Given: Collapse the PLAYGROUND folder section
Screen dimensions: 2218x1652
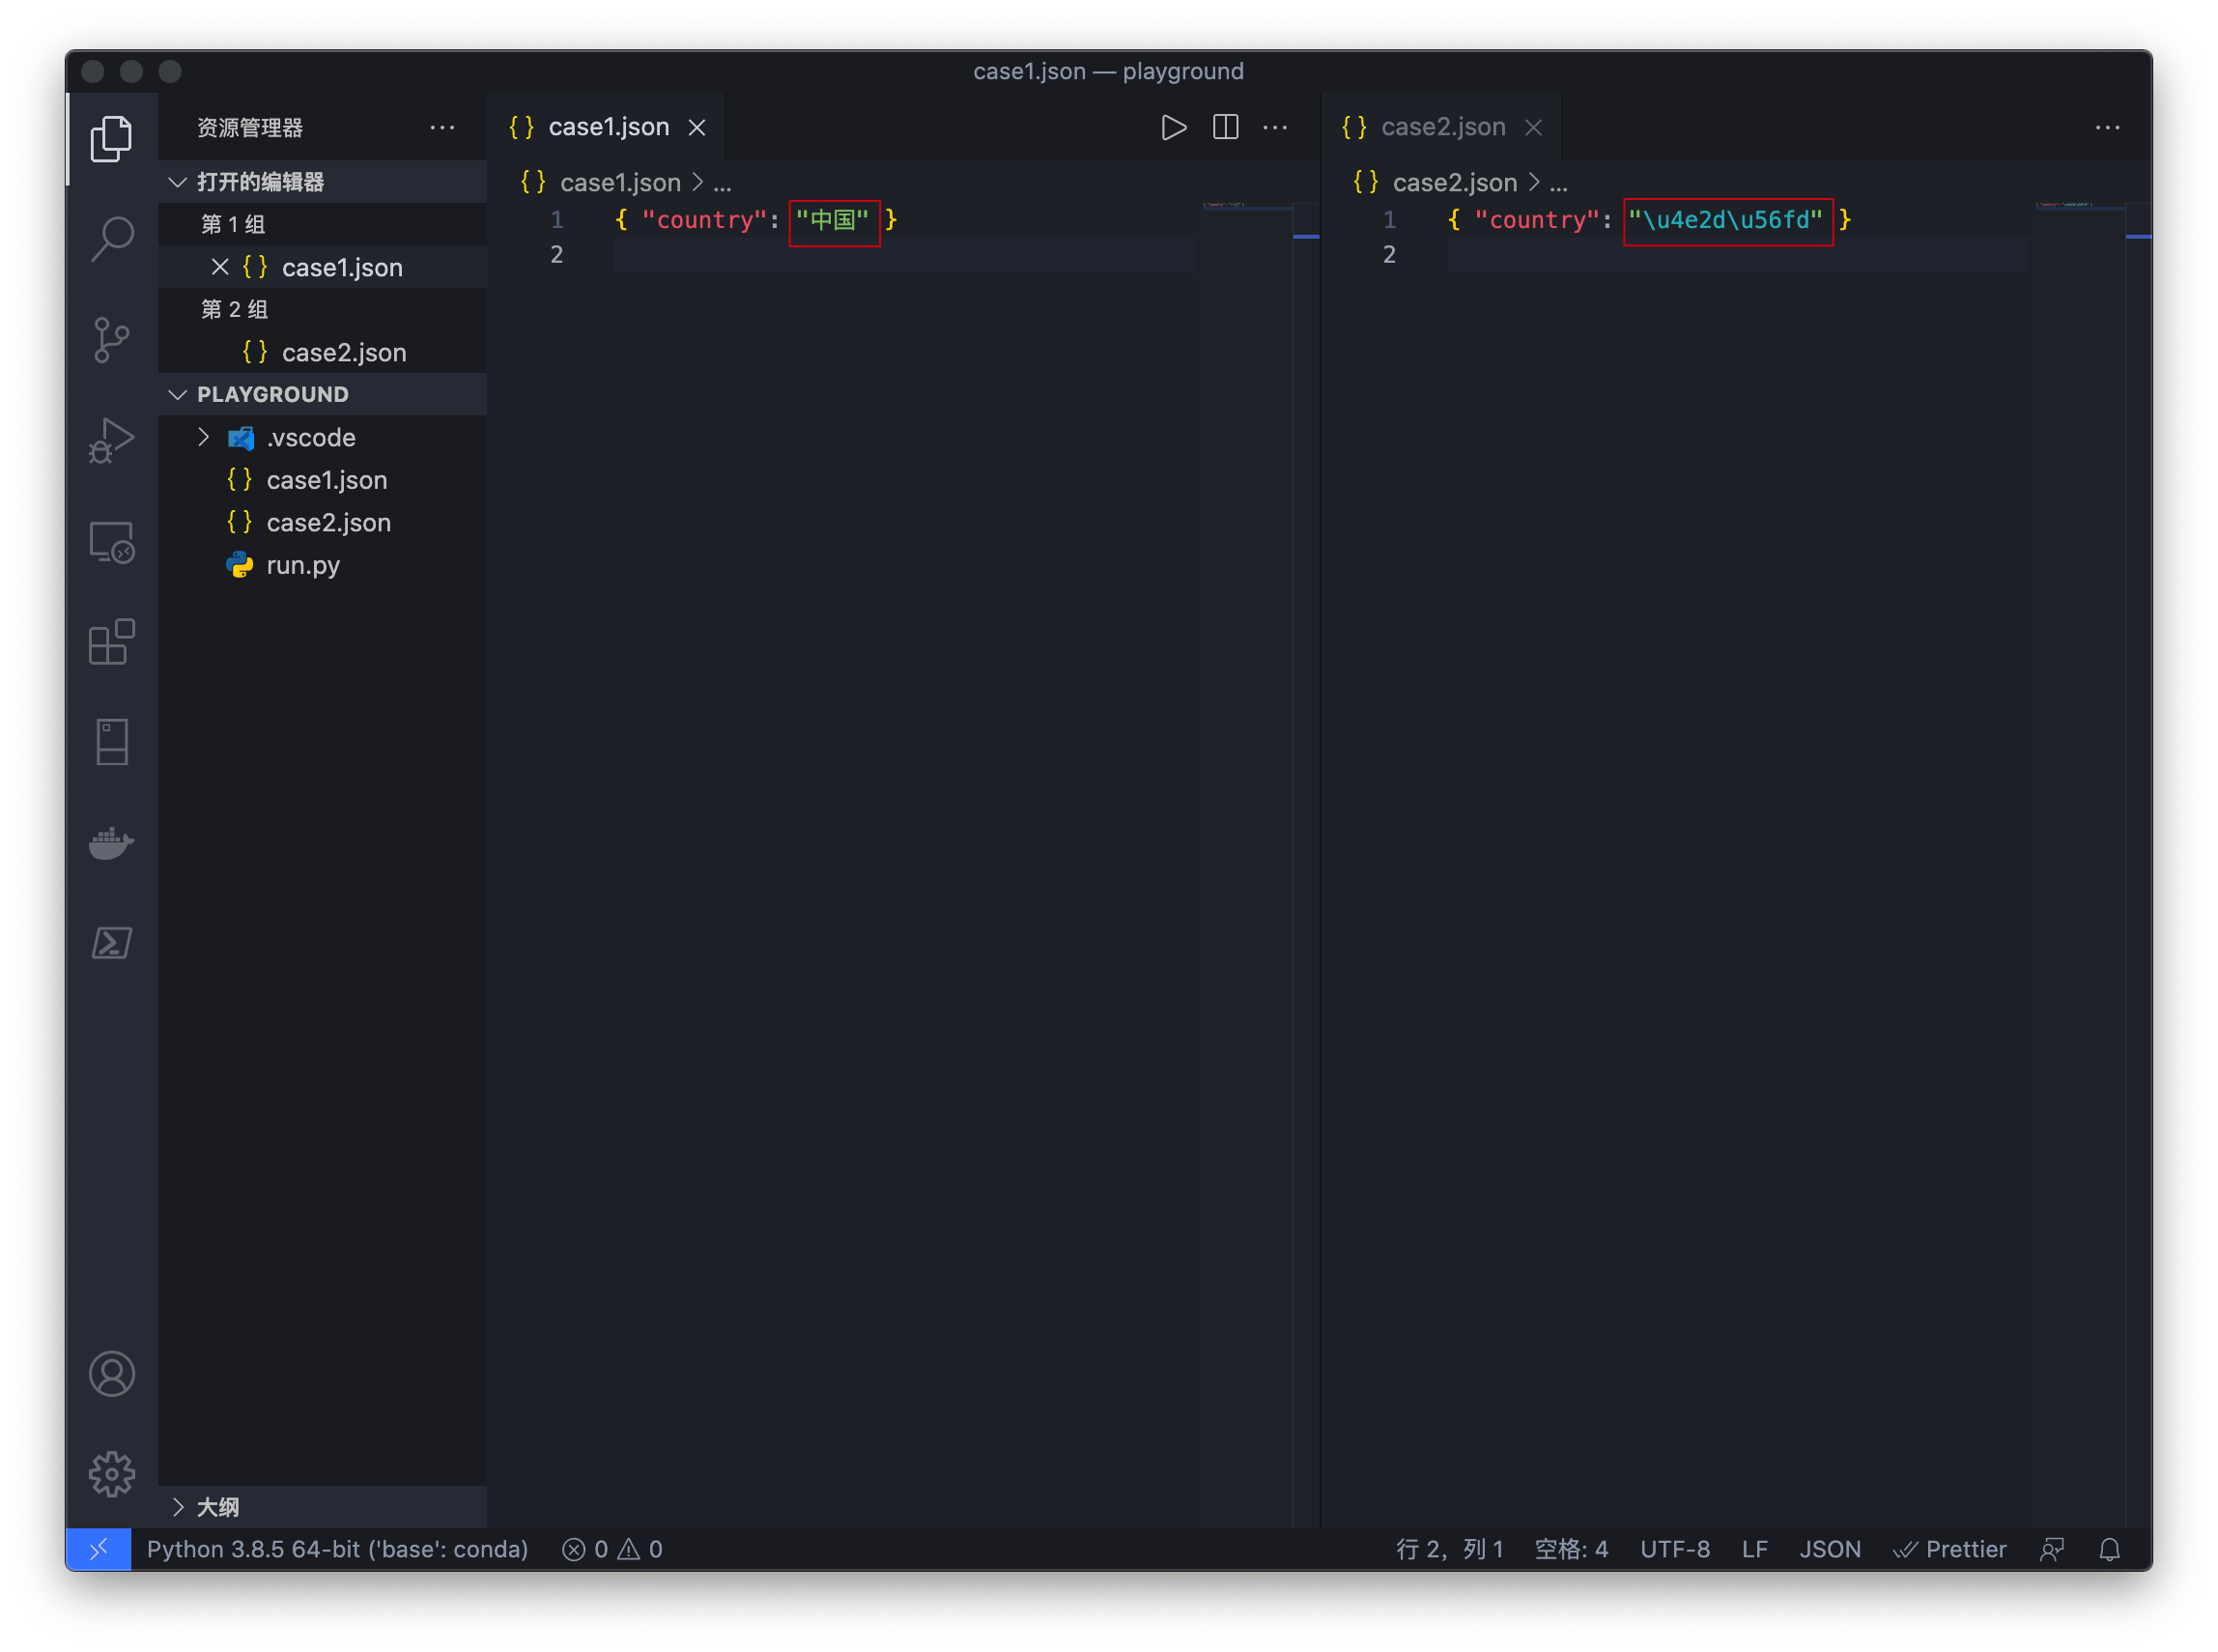Looking at the screenshot, I should coord(322,394).
